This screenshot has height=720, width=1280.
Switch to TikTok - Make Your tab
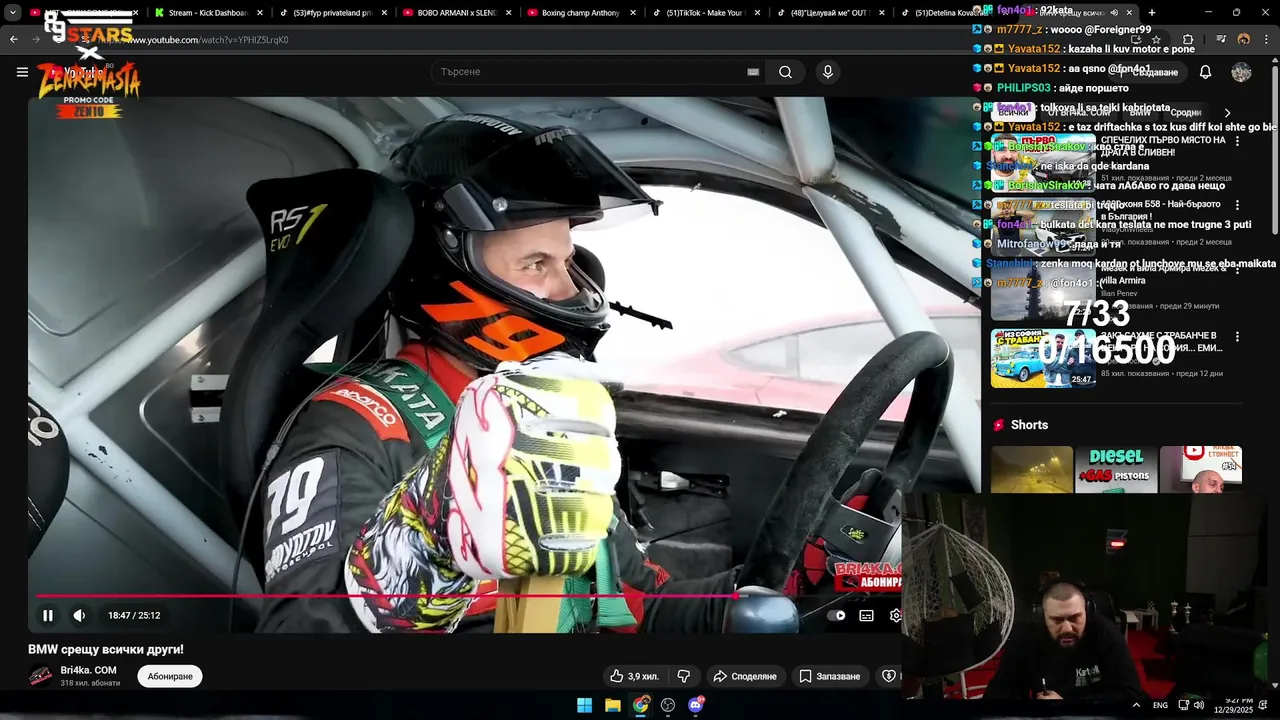[x=705, y=13]
